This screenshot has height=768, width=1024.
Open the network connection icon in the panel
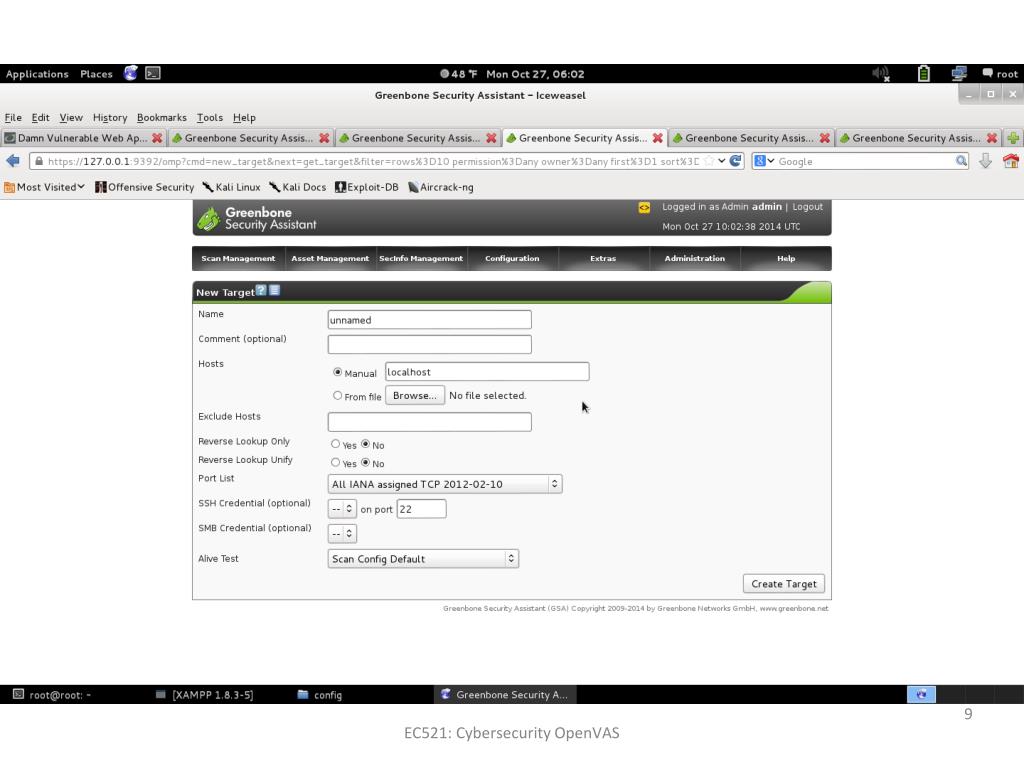[x=959, y=74]
